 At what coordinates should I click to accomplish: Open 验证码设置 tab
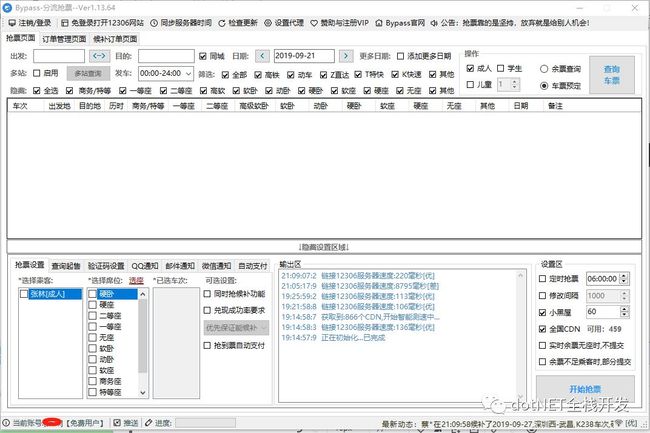[x=106, y=266]
